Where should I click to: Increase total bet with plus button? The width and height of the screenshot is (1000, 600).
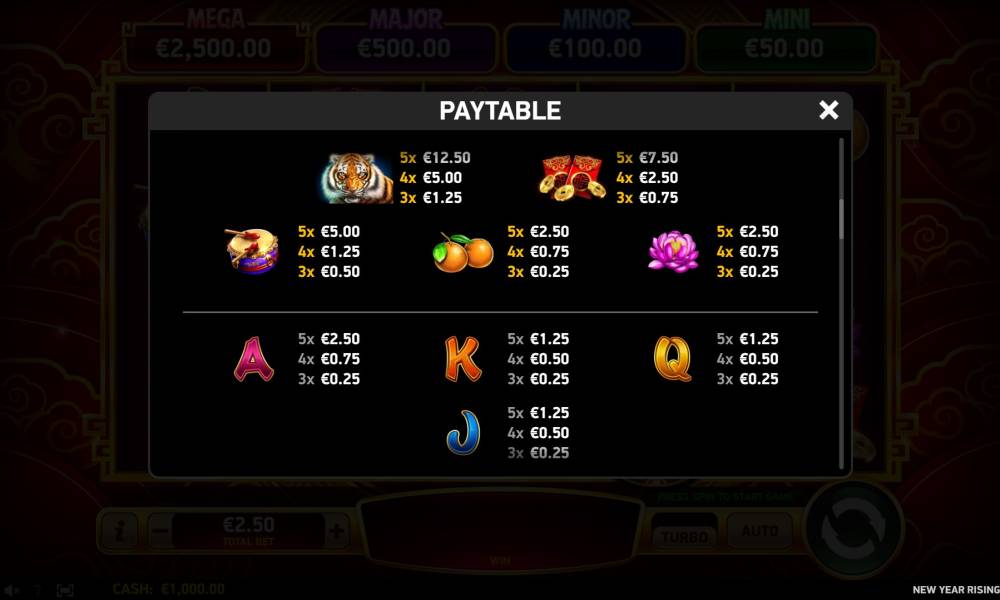336,530
